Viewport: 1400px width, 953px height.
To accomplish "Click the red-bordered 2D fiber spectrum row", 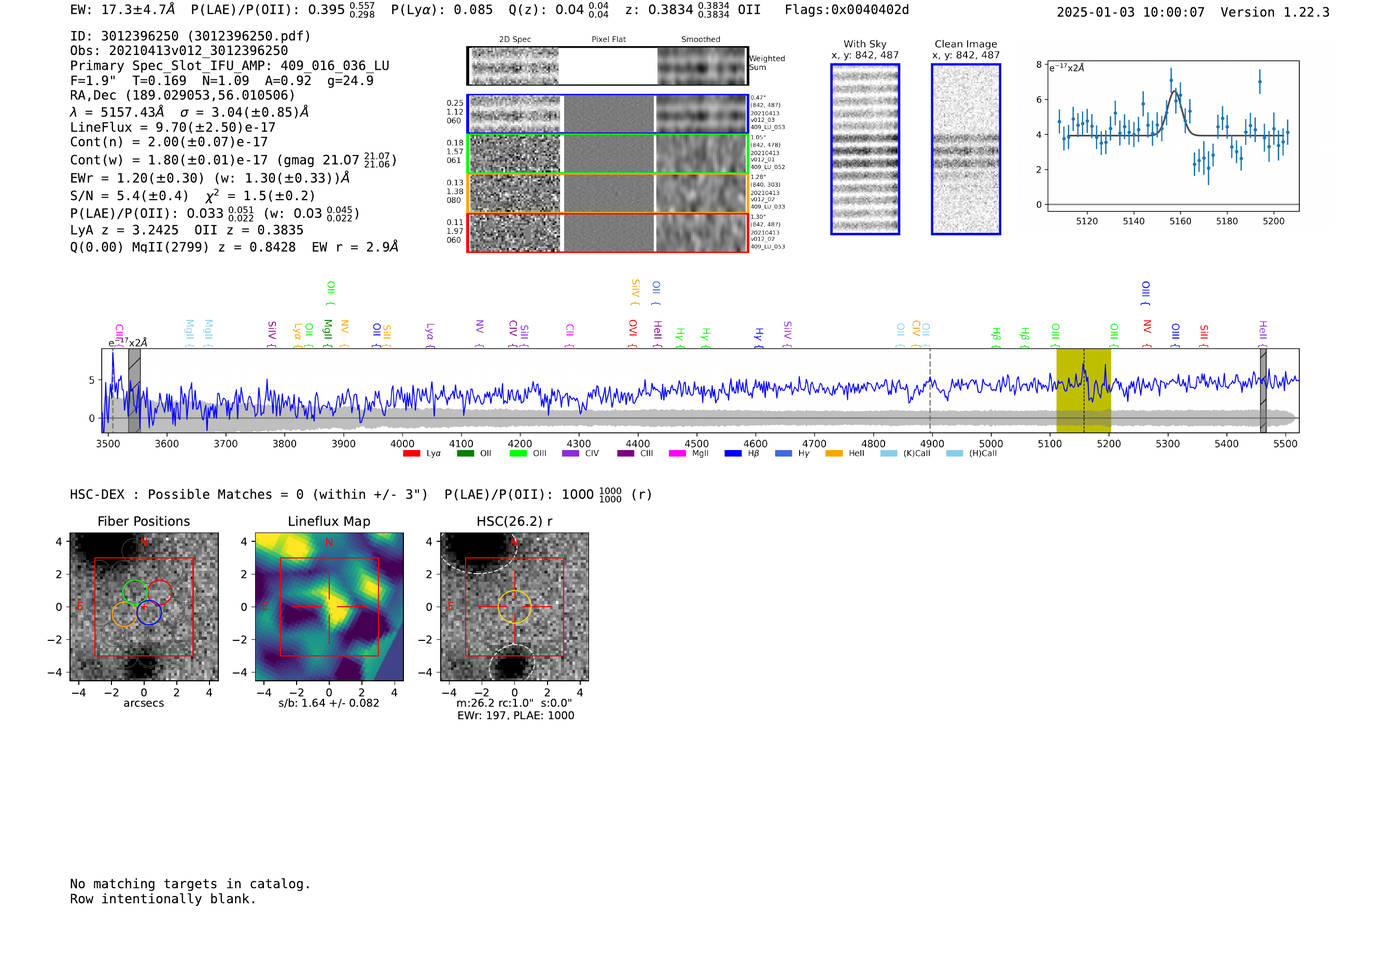I will point(607,233).
